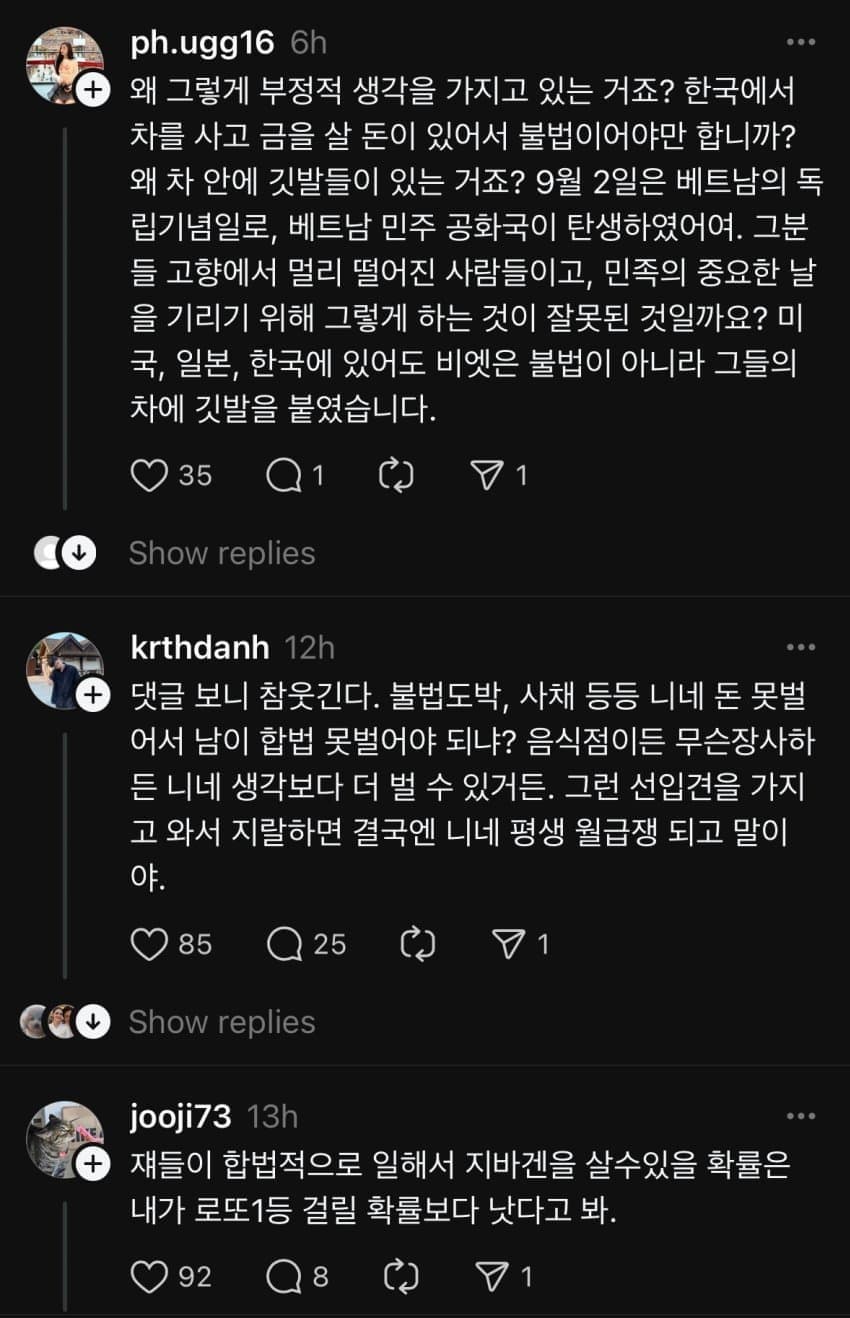Follow ph.ugg16 using avatar plus badge
850x1318 pixels.
(x=92, y=90)
